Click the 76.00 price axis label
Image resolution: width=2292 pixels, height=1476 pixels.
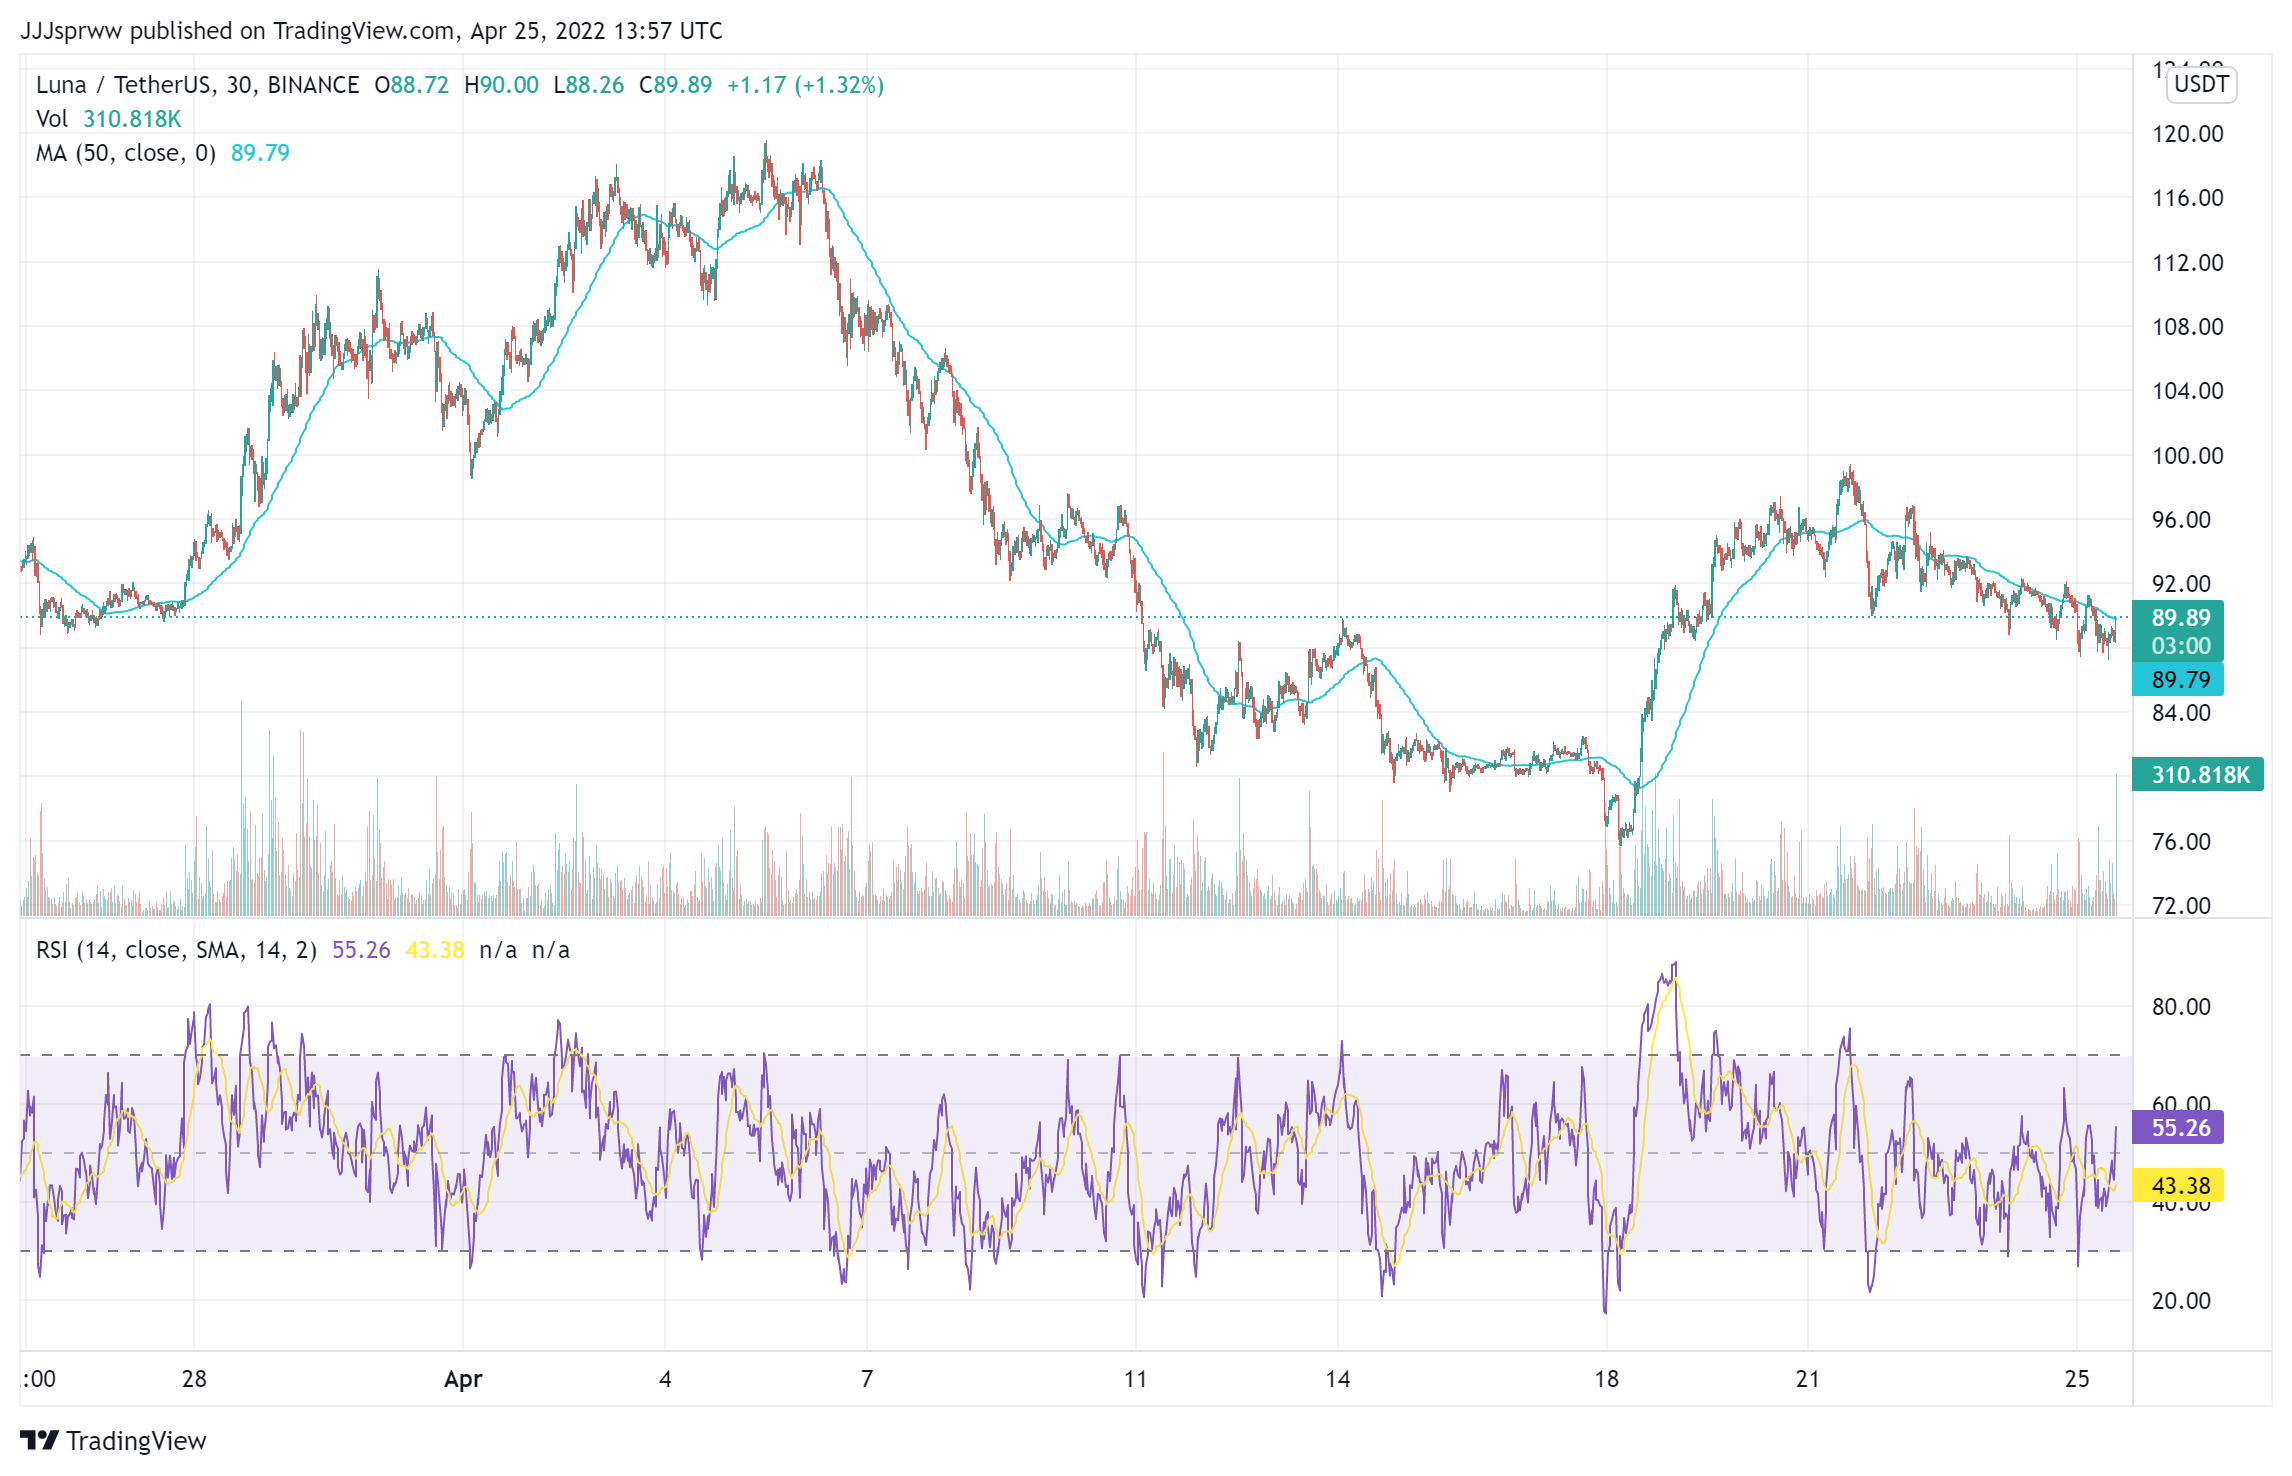2181,842
